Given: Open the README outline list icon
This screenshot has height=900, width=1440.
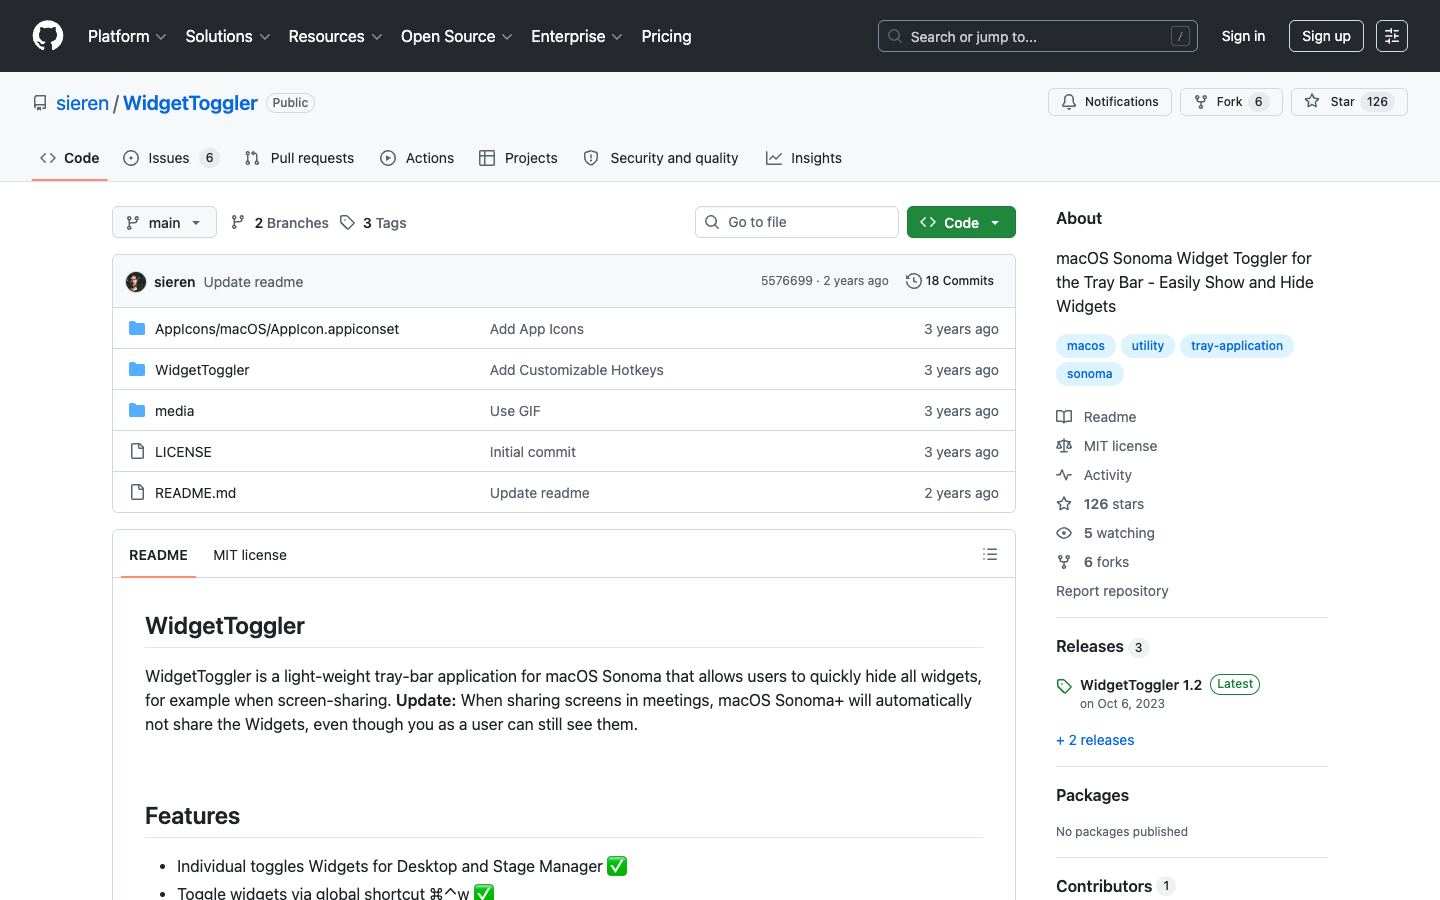Looking at the screenshot, I should pos(990,554).
